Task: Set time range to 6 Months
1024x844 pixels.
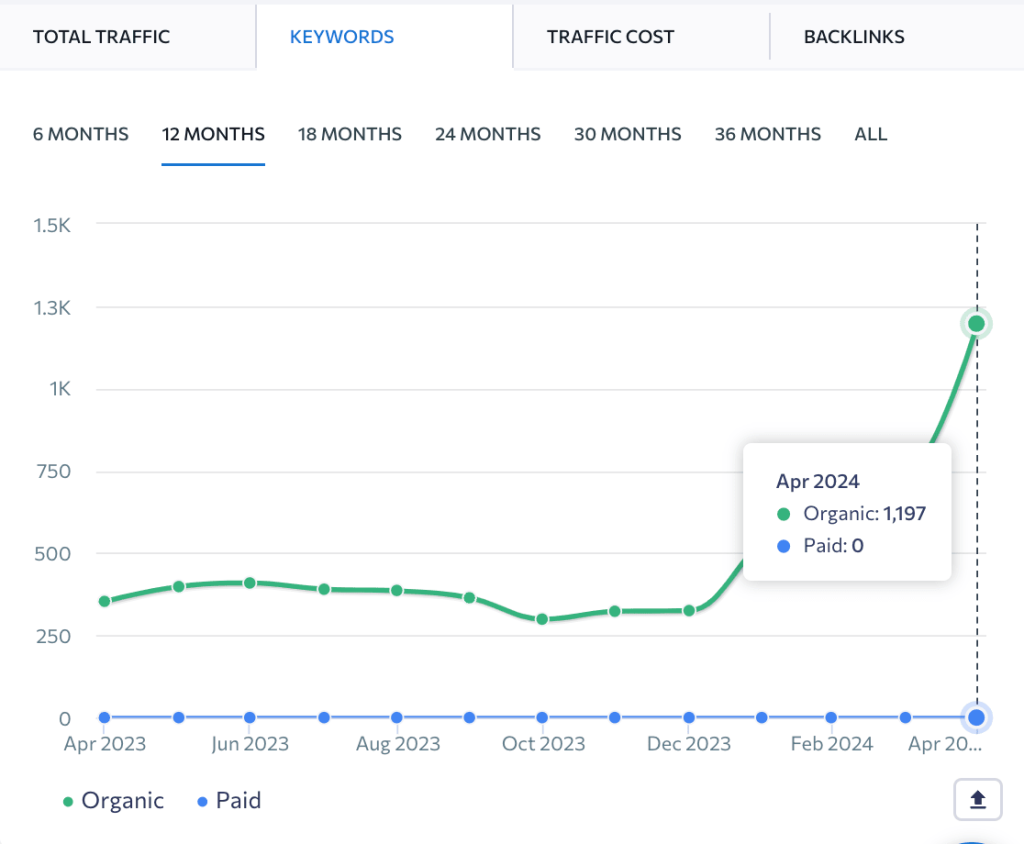Action: point(80,134)
